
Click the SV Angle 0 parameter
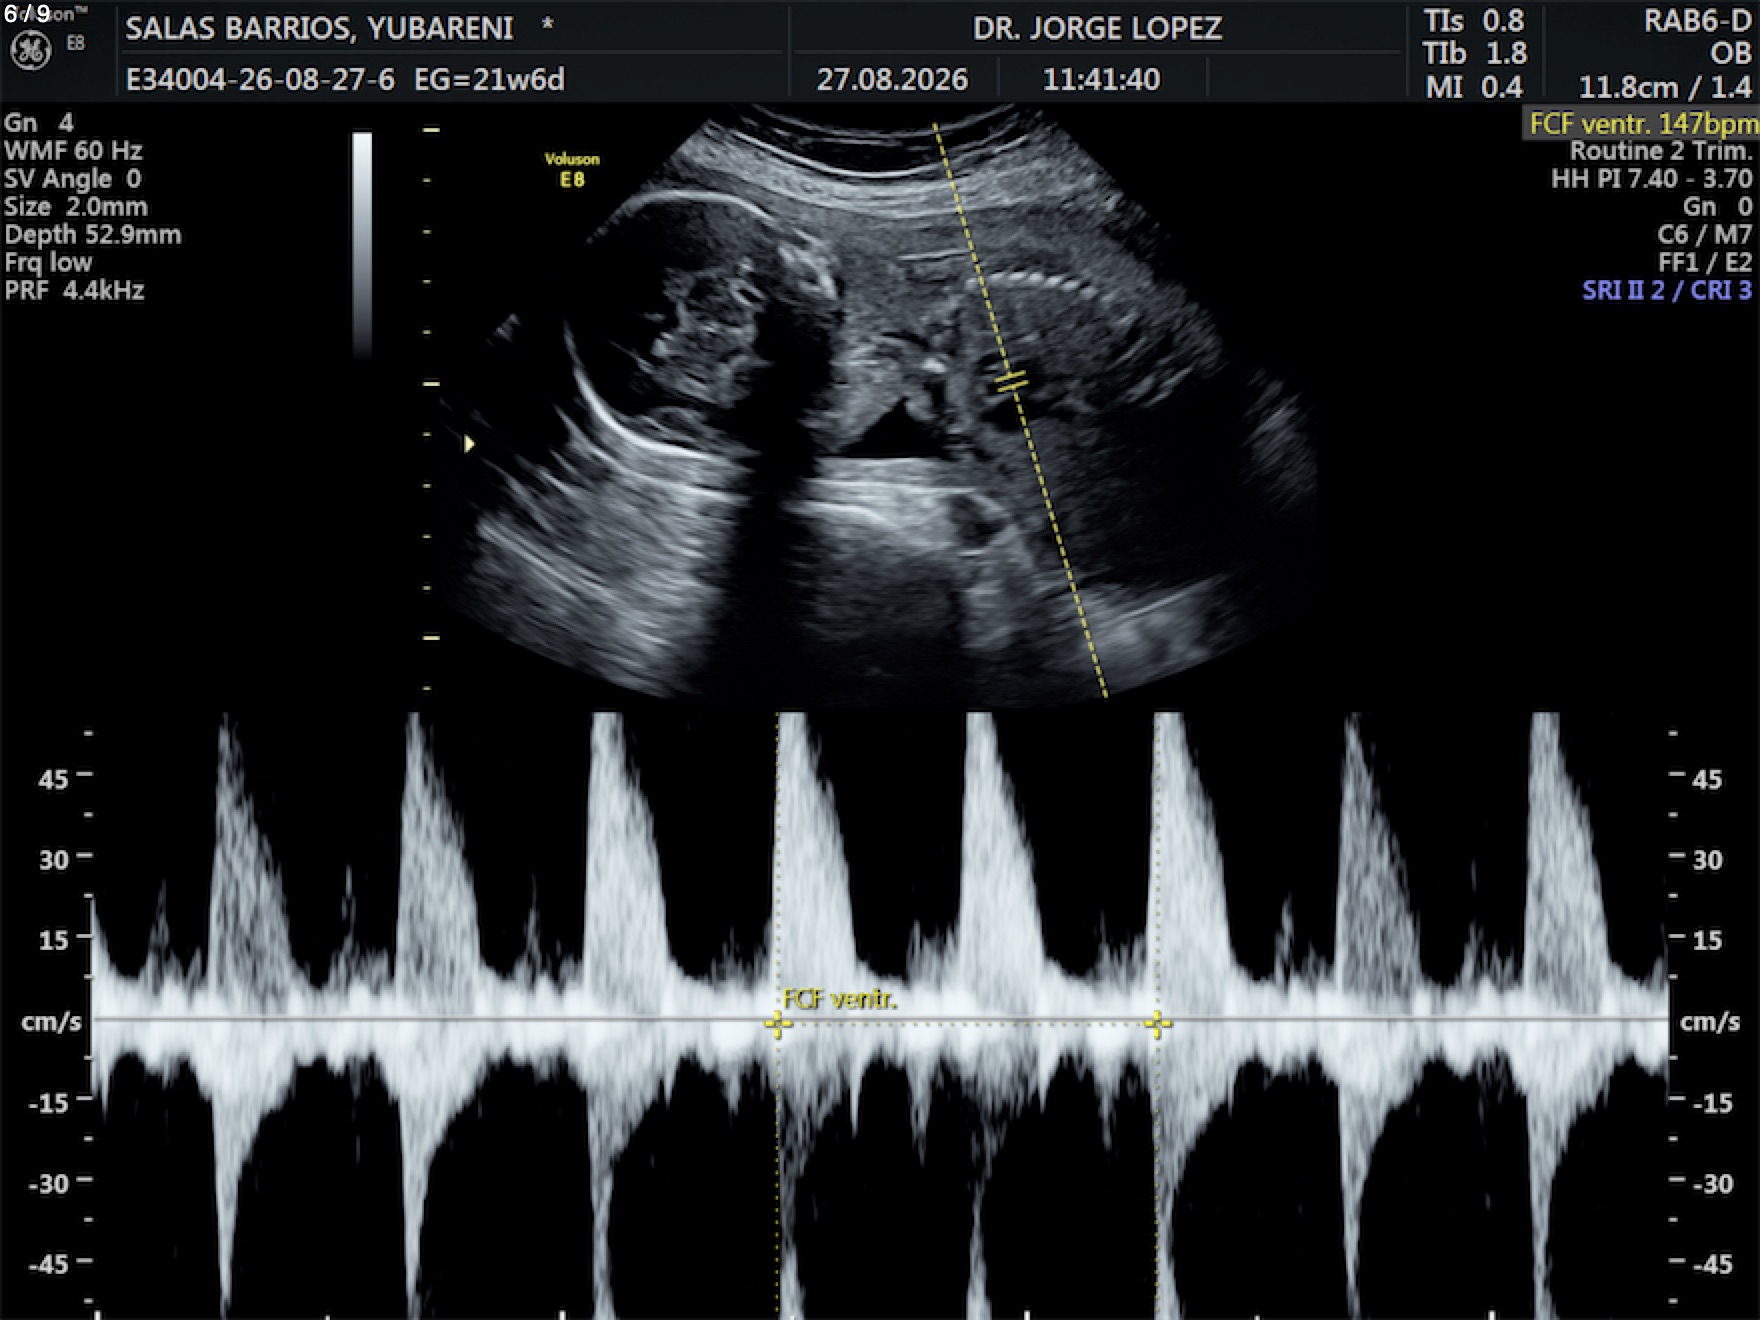(72, 179)
